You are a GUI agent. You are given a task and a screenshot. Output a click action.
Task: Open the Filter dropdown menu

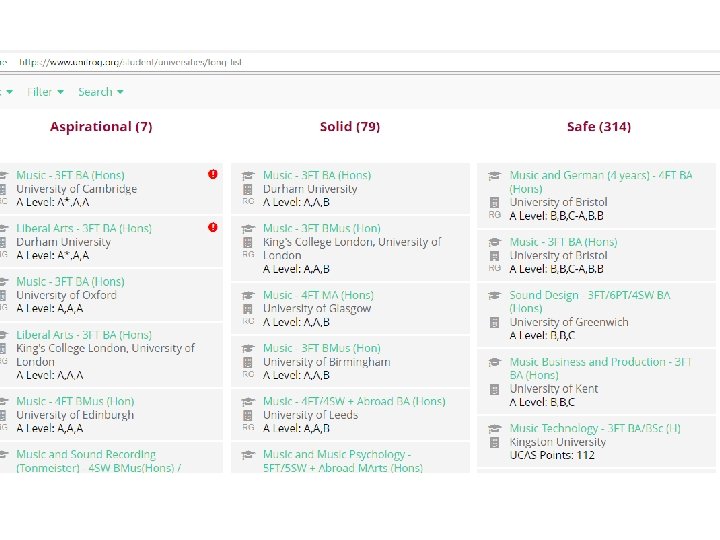pos(45,92)
